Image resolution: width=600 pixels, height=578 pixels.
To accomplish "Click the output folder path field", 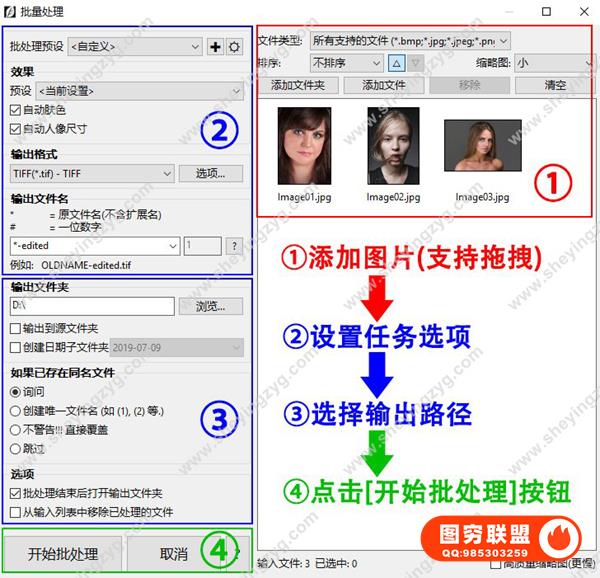I will [x=91, y=306].
